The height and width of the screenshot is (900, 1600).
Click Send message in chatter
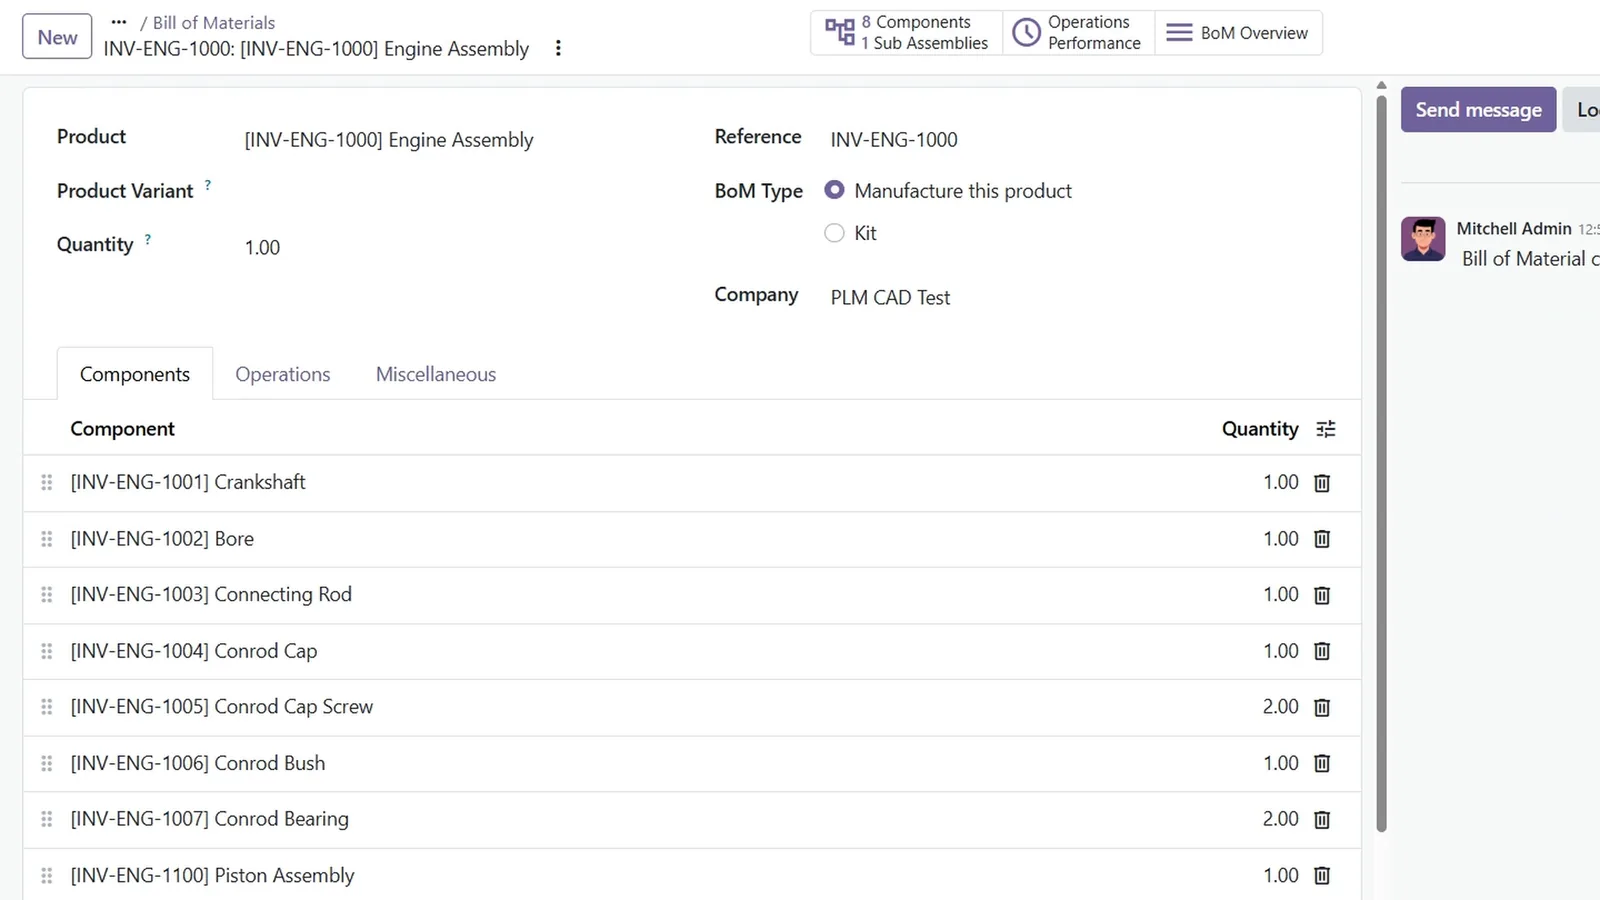coord(1478,110)
